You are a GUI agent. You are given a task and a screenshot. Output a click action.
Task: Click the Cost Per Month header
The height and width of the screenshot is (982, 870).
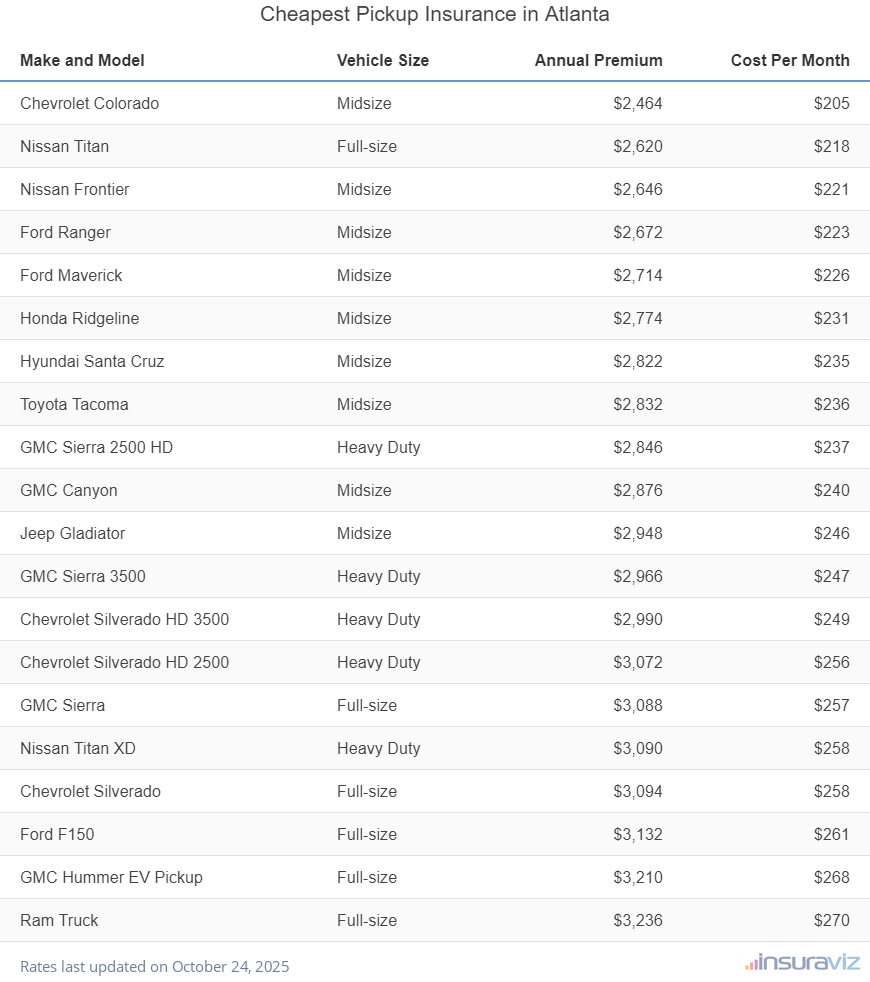790,60
